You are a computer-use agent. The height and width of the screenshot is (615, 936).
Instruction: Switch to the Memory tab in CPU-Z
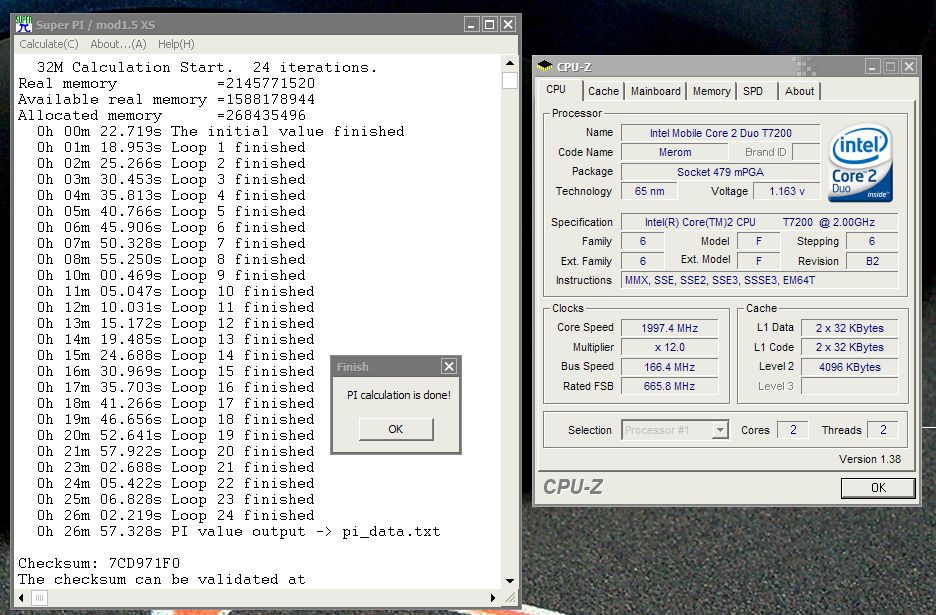(712, 91)
